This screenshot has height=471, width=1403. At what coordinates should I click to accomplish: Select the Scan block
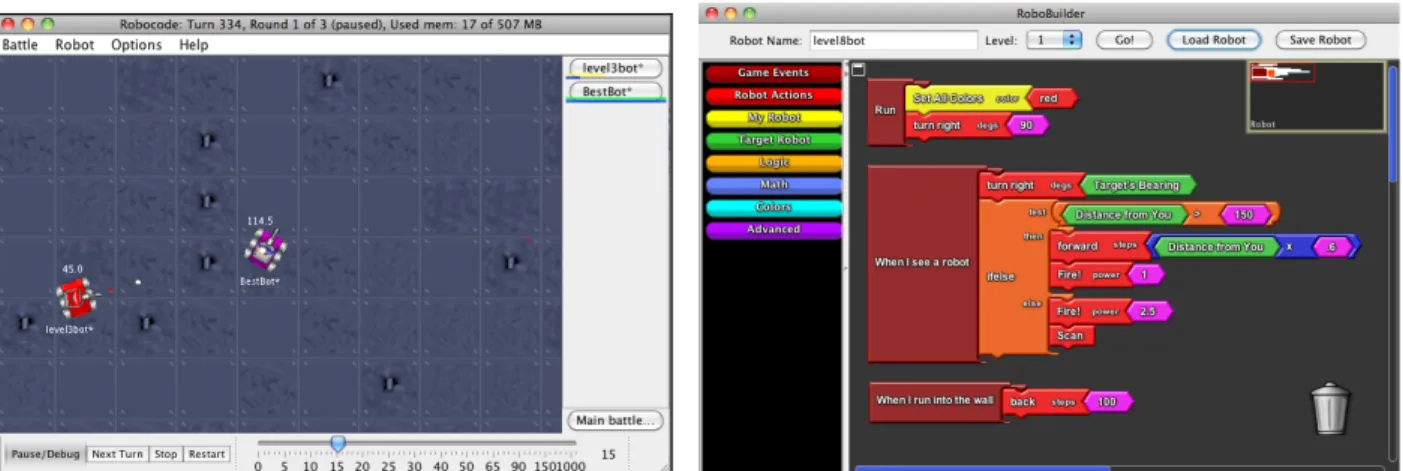1071,336
